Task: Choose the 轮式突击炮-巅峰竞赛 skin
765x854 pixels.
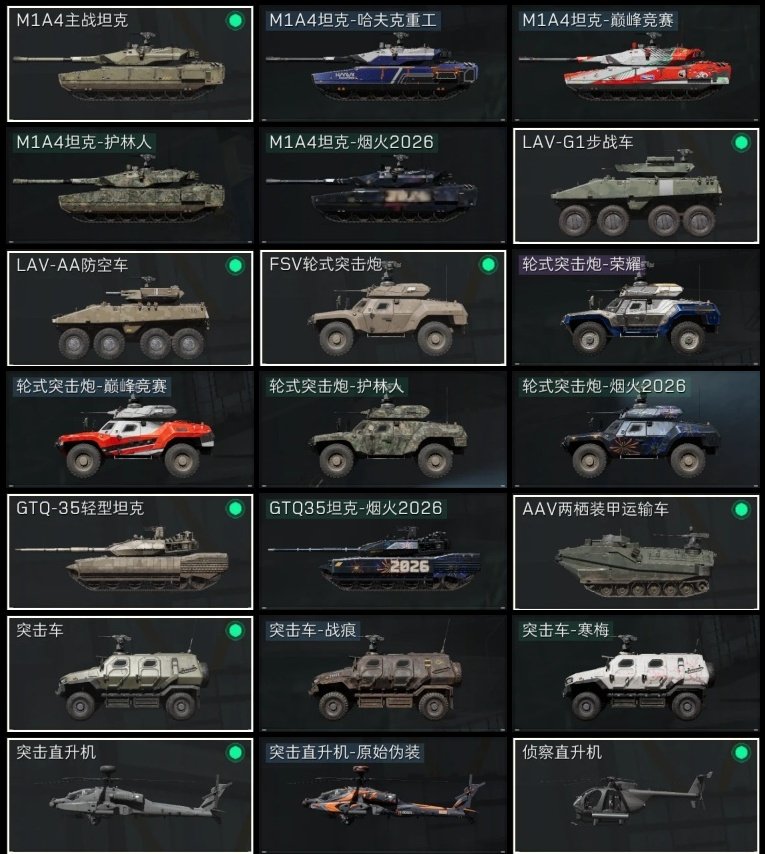Action: (130, 430)
